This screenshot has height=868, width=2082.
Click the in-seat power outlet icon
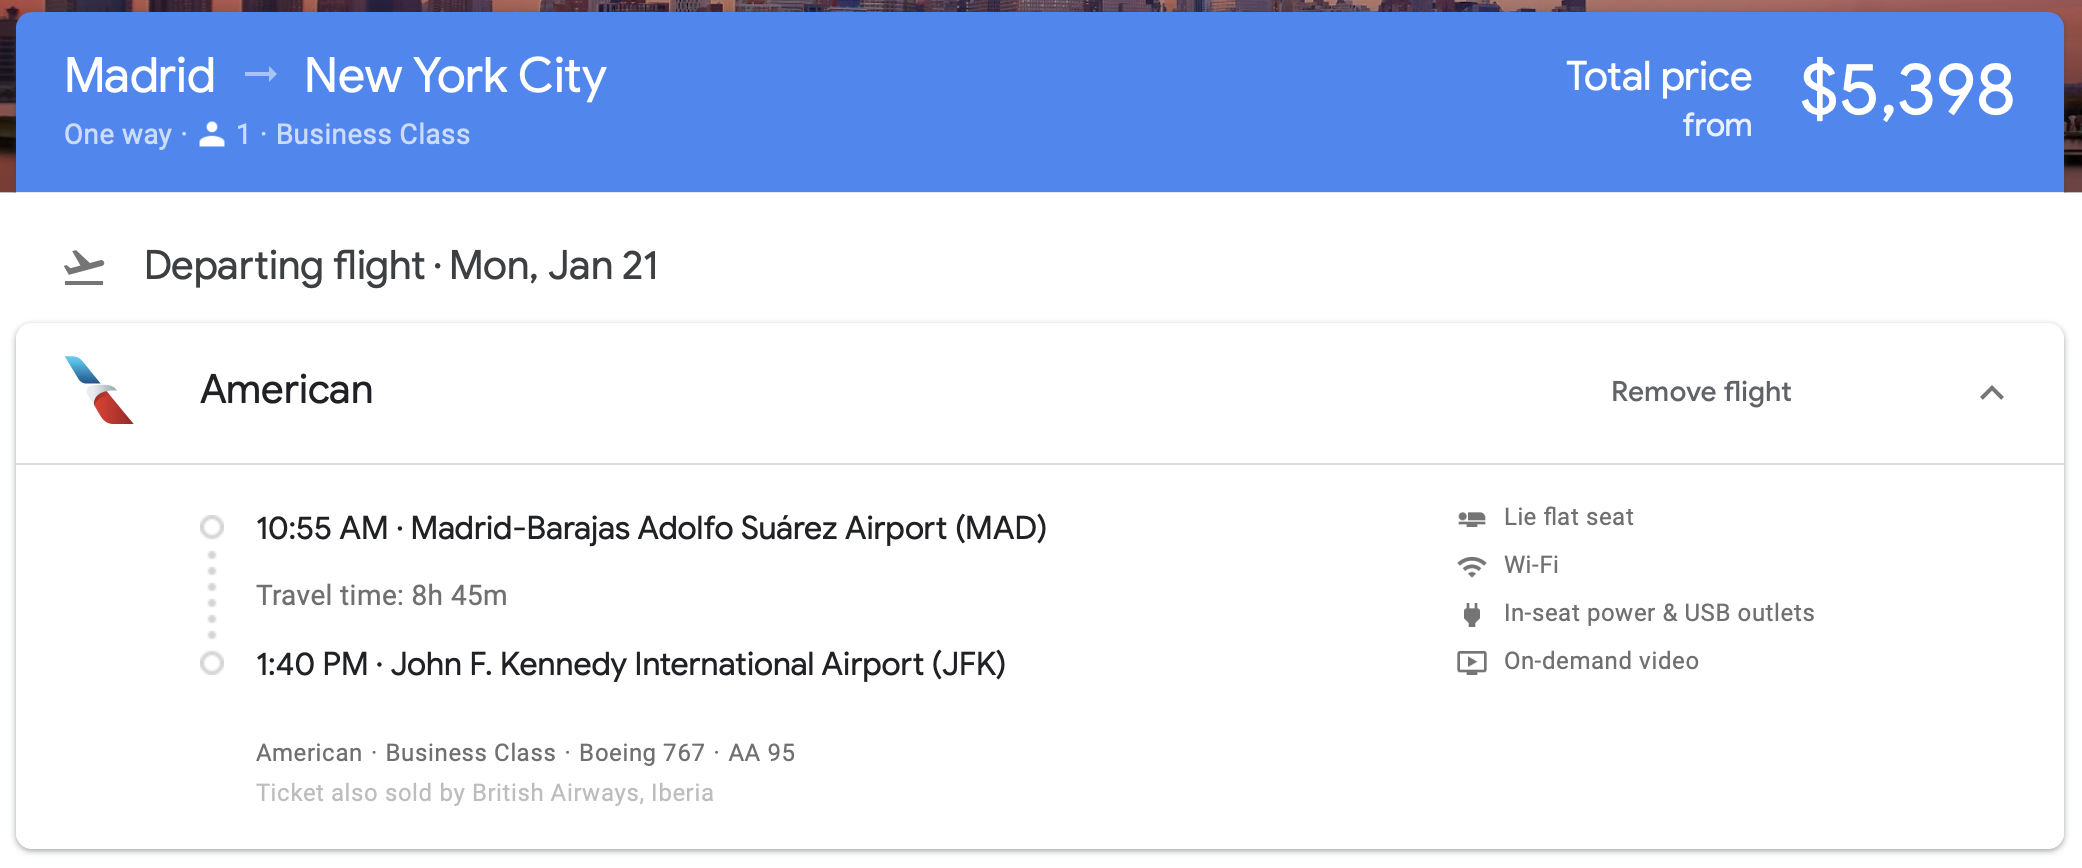tap(1470, 612)
